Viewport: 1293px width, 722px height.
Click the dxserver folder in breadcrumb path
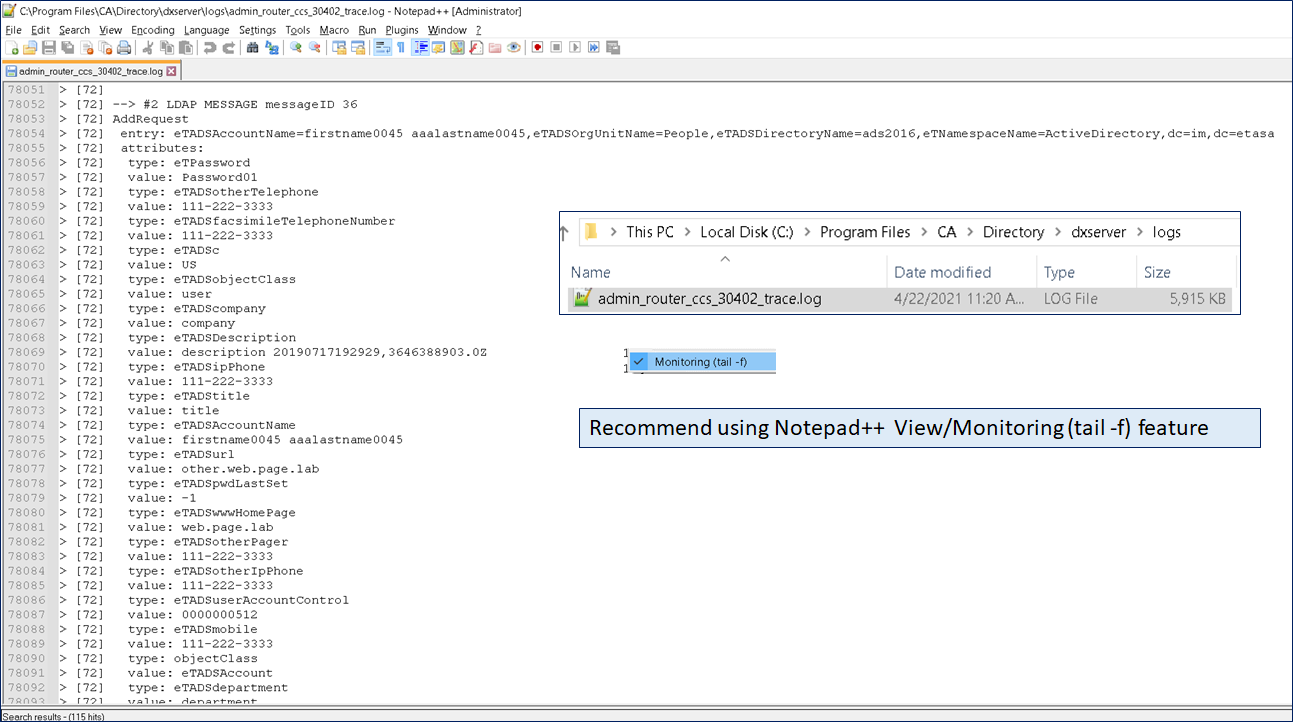(x=1099, y=232)
